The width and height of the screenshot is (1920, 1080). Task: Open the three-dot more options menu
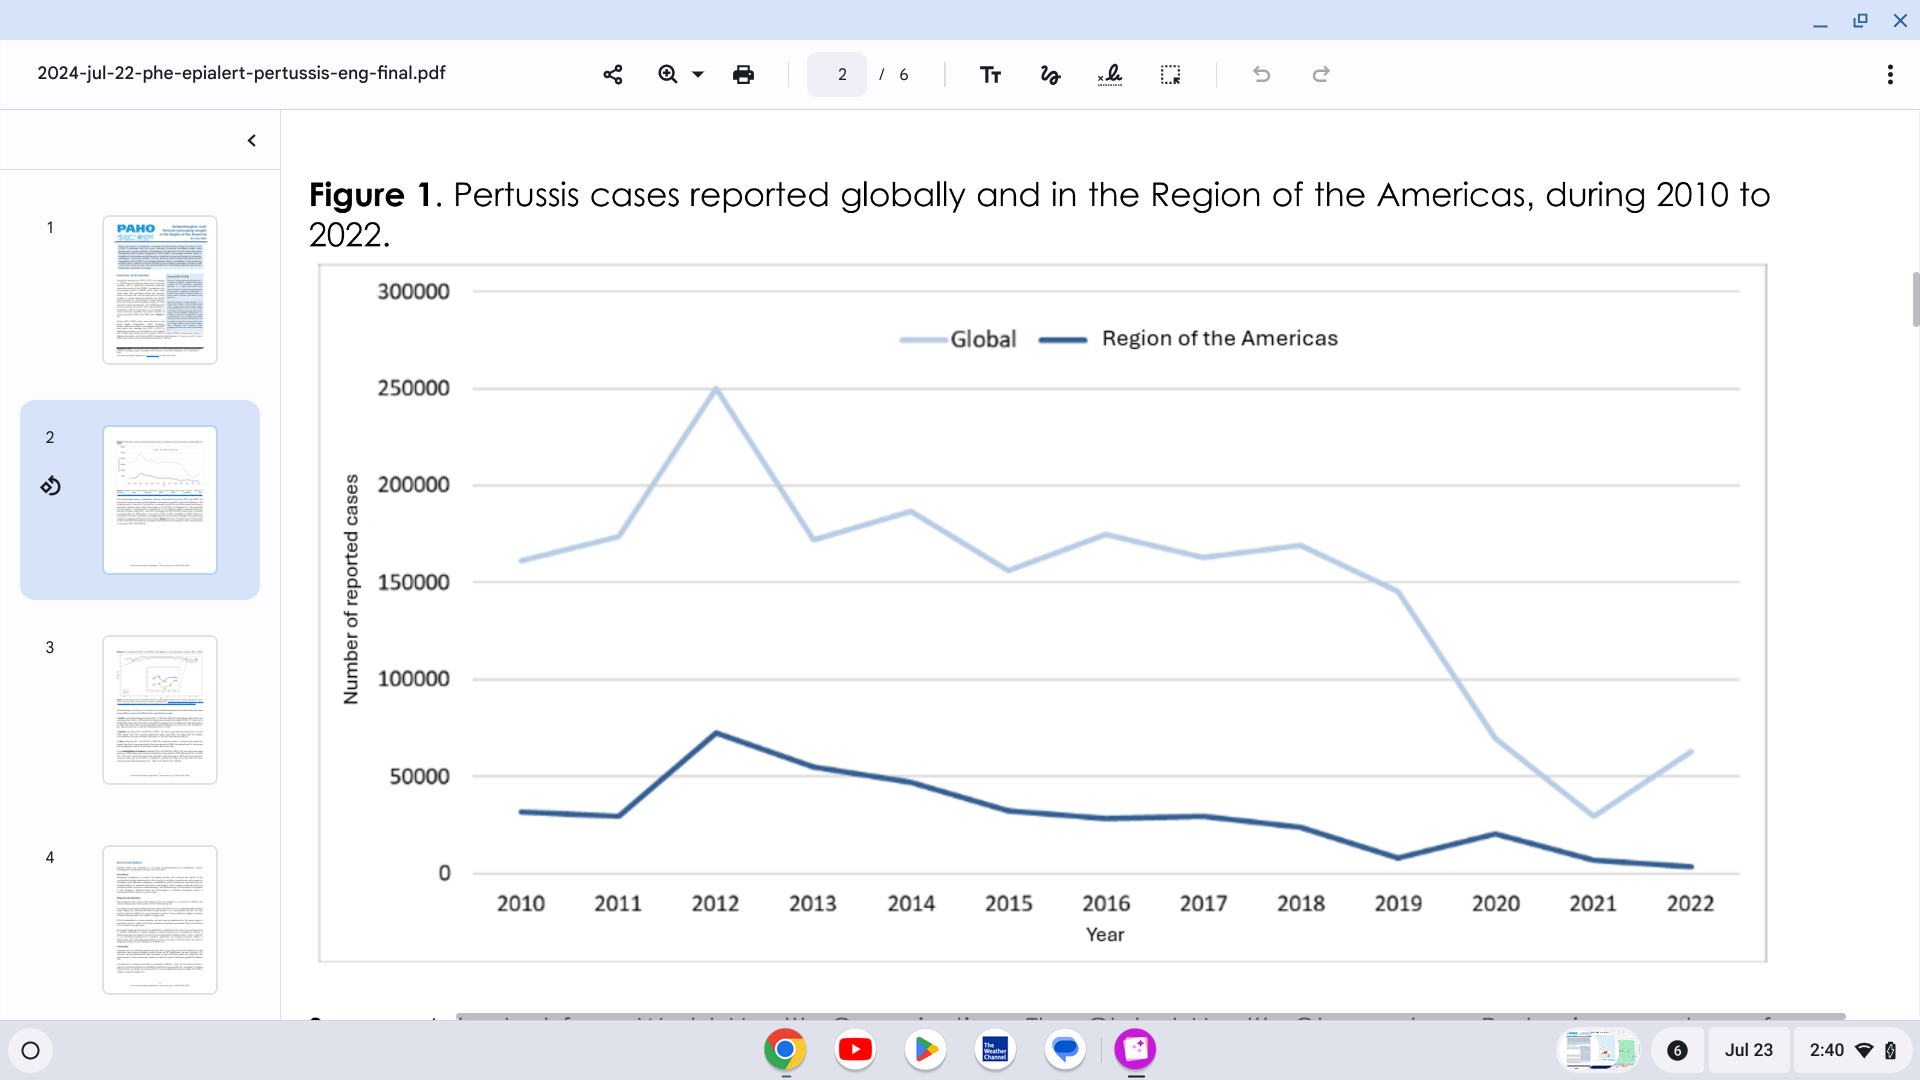tap(1889, 74)
